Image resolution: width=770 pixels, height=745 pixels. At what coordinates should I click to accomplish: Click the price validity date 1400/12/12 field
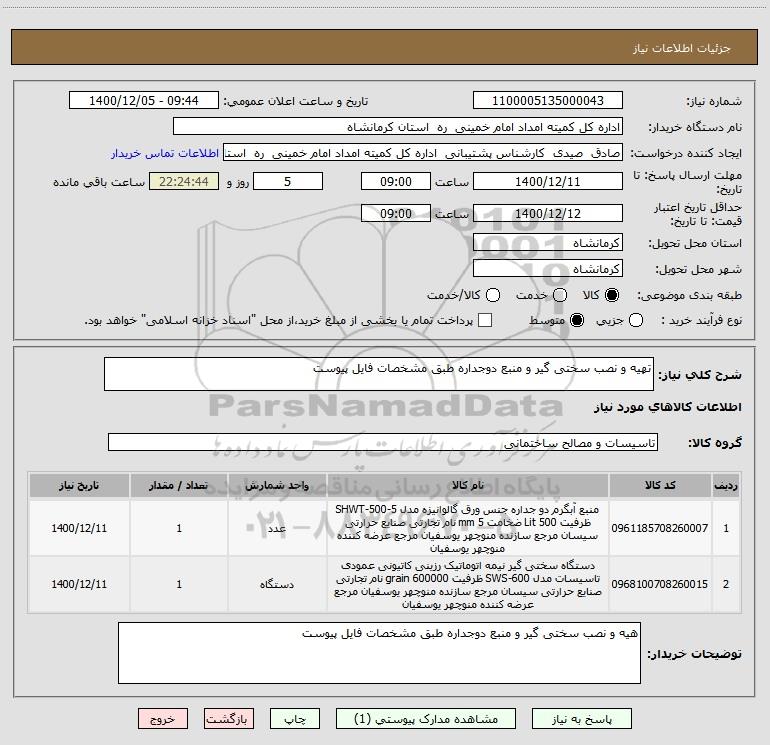[x=548, y=213]
